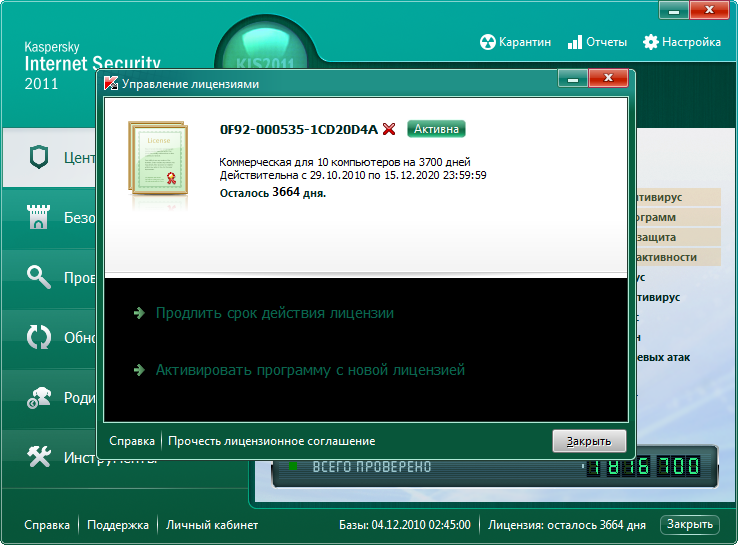Click the Настройка gear icon
738x545 pixels.
pyautogui.click(x=651, y=42)
